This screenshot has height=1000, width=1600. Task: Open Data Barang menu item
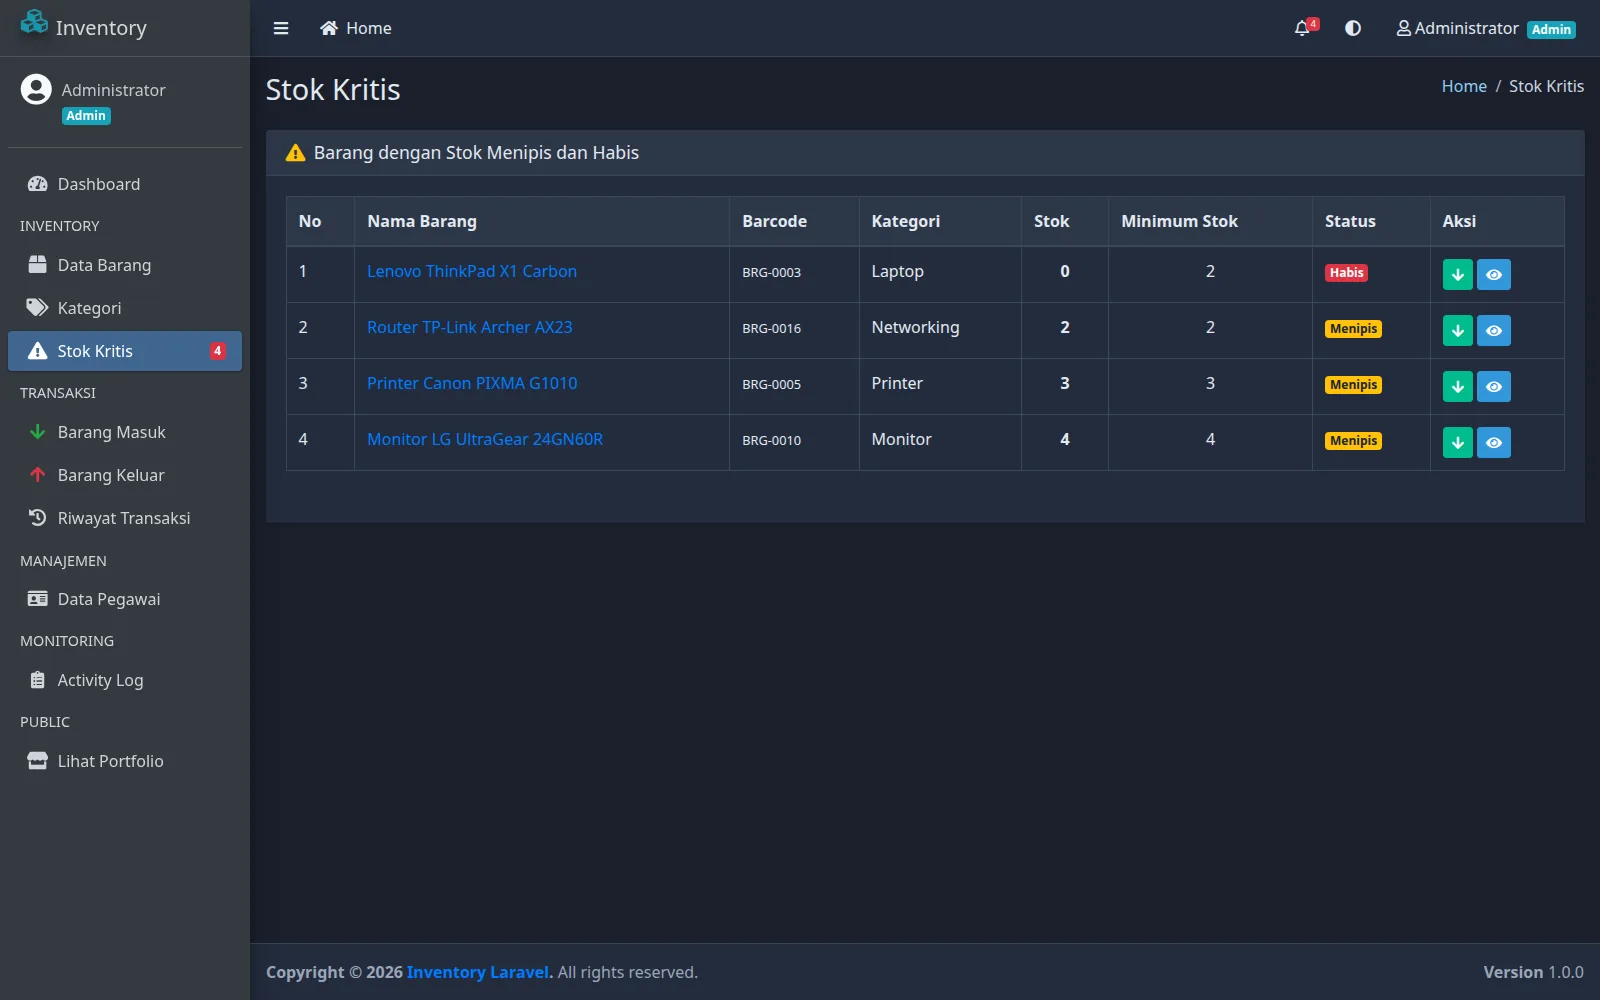(x=125, y=265)
